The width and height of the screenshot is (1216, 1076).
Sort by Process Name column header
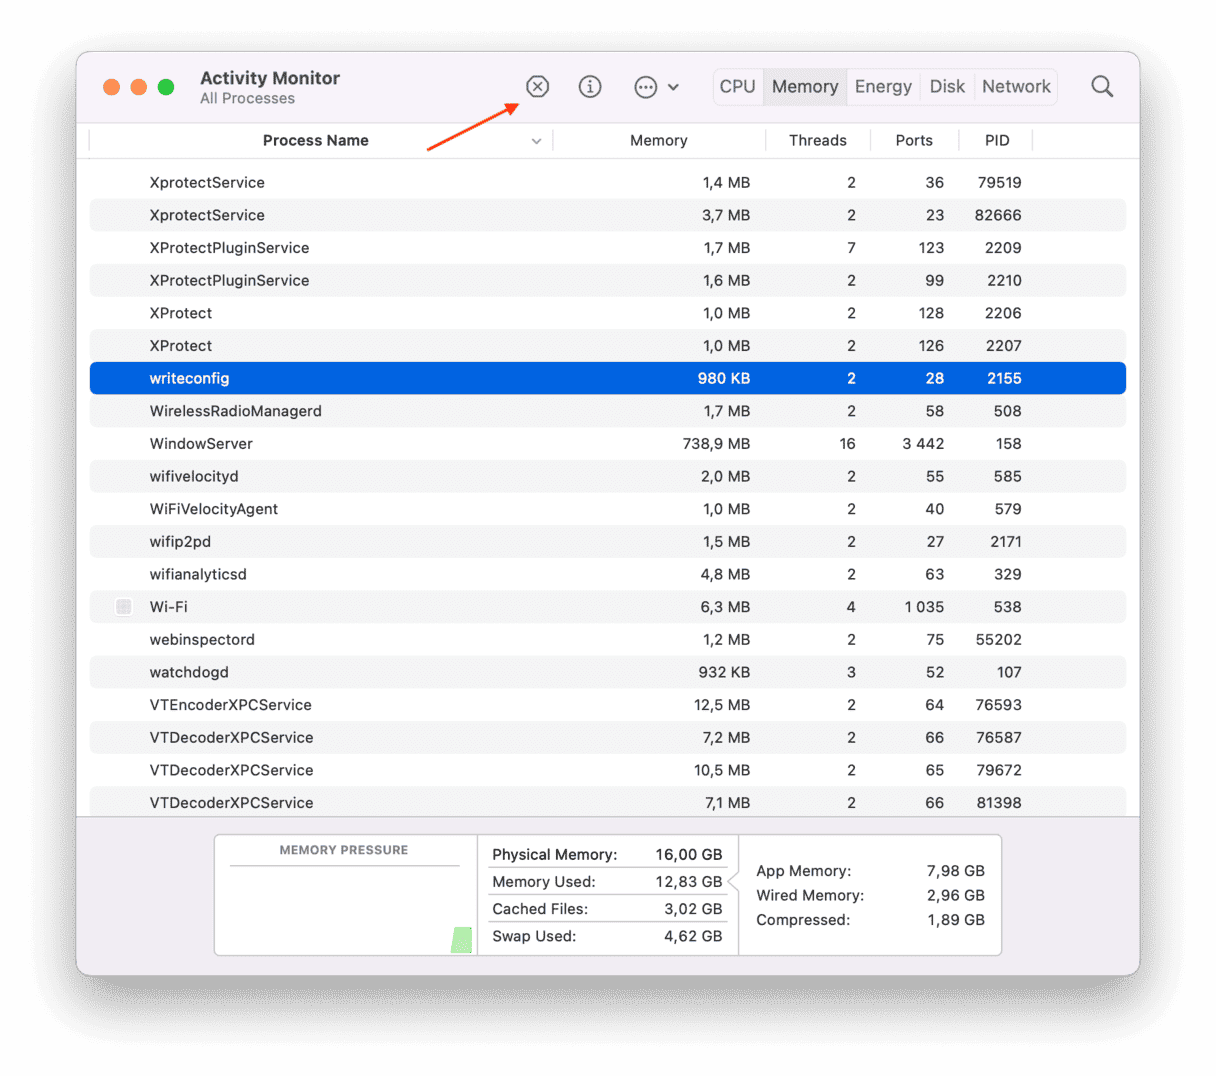(316, 141)
